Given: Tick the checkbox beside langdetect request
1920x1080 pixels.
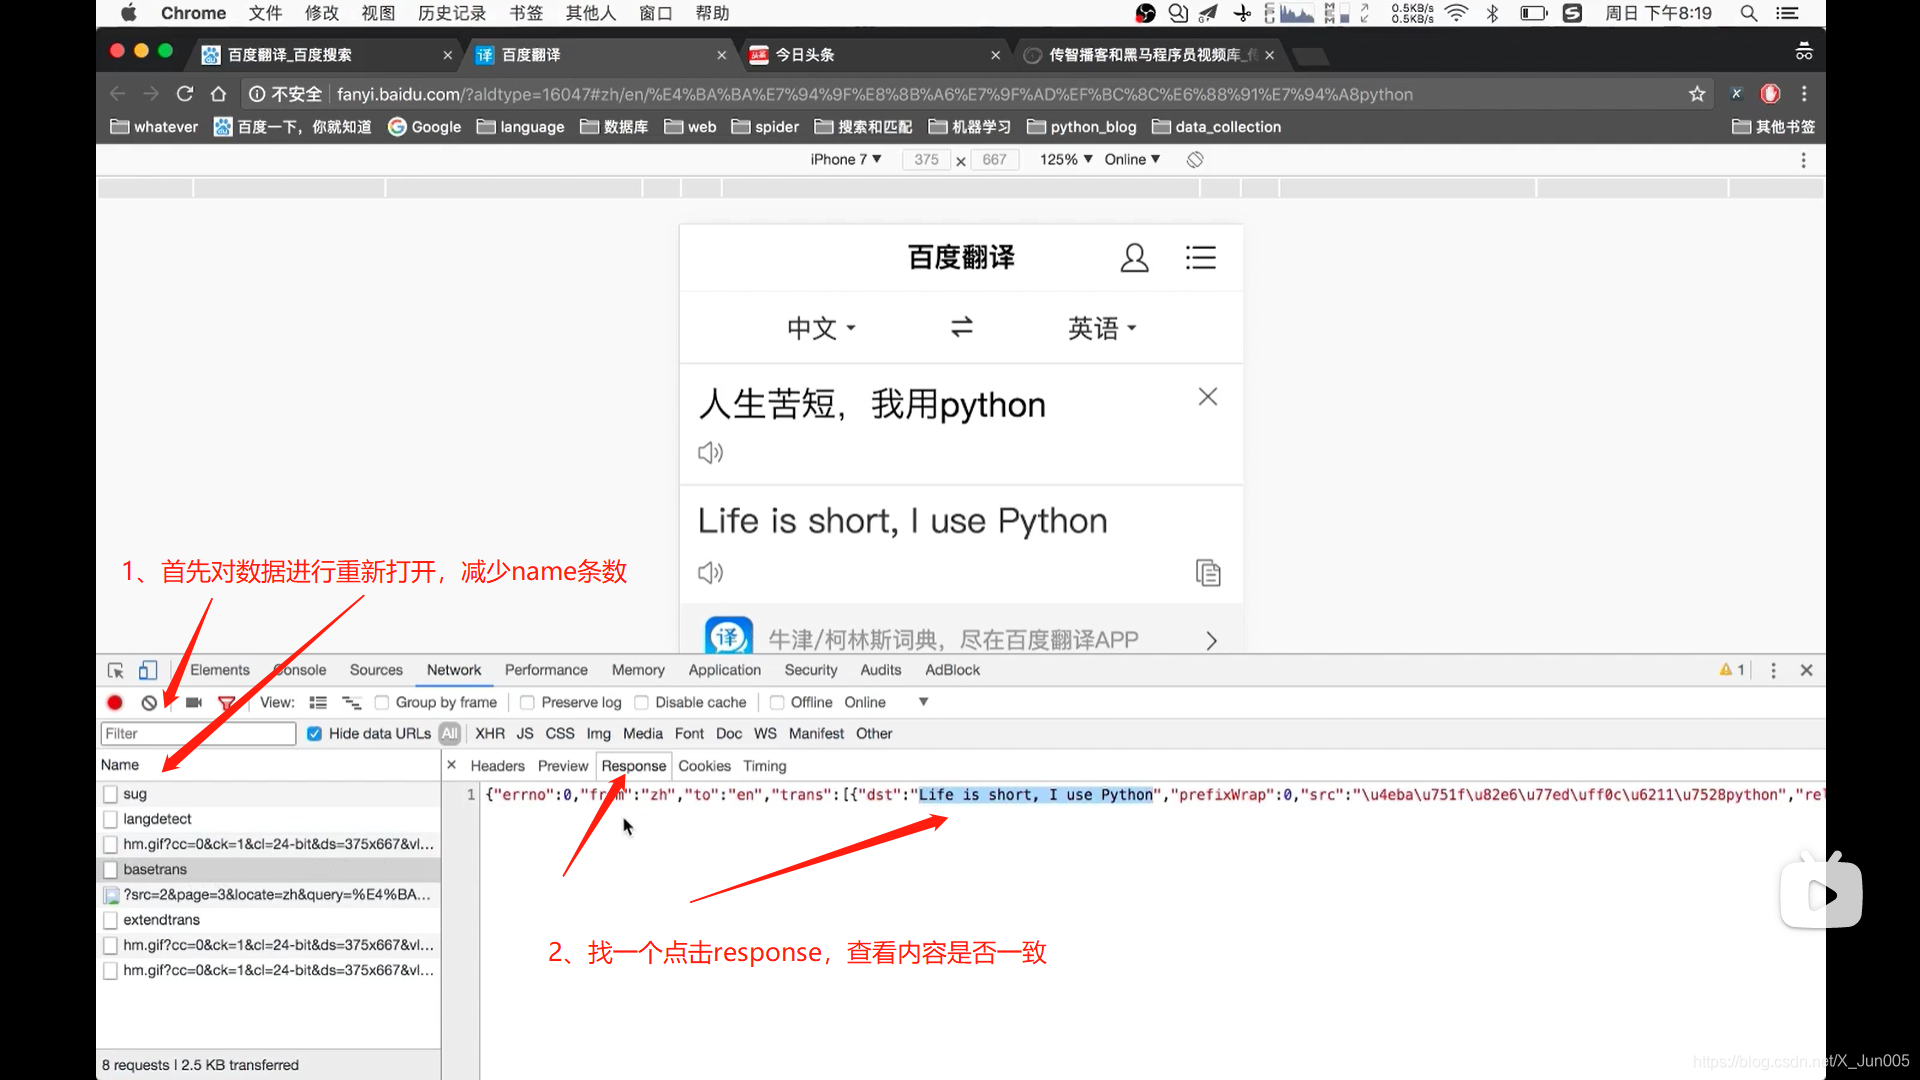Looking at the screenshot, I should [111, 819].
